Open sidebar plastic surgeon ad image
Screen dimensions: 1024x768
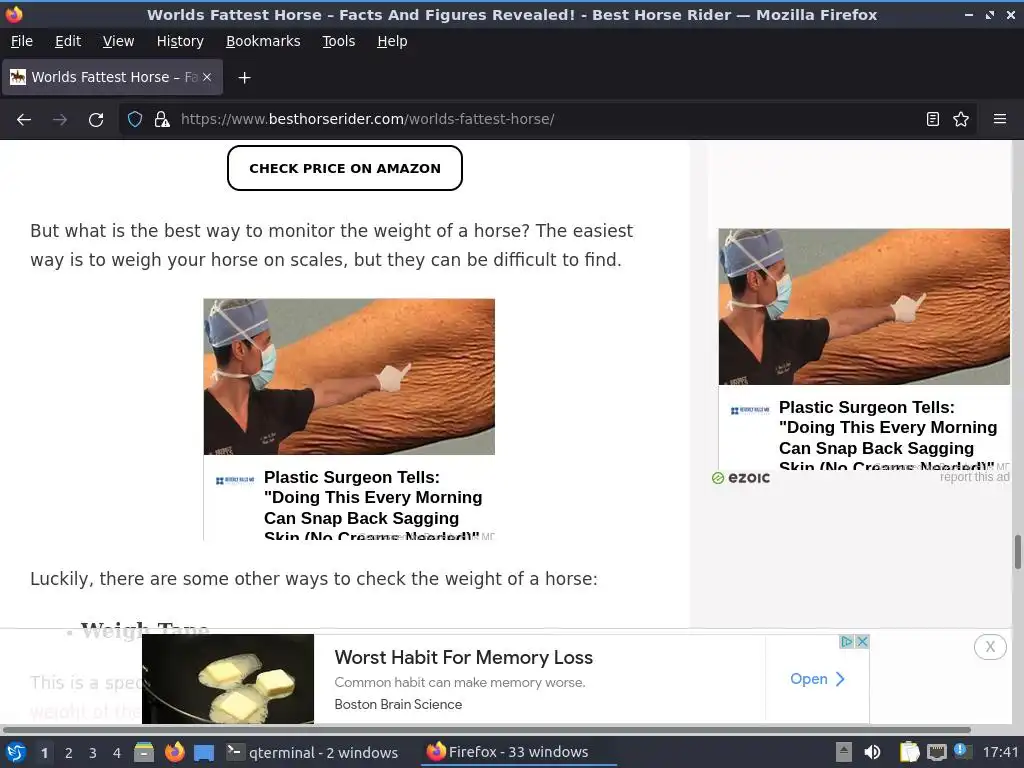864,307
